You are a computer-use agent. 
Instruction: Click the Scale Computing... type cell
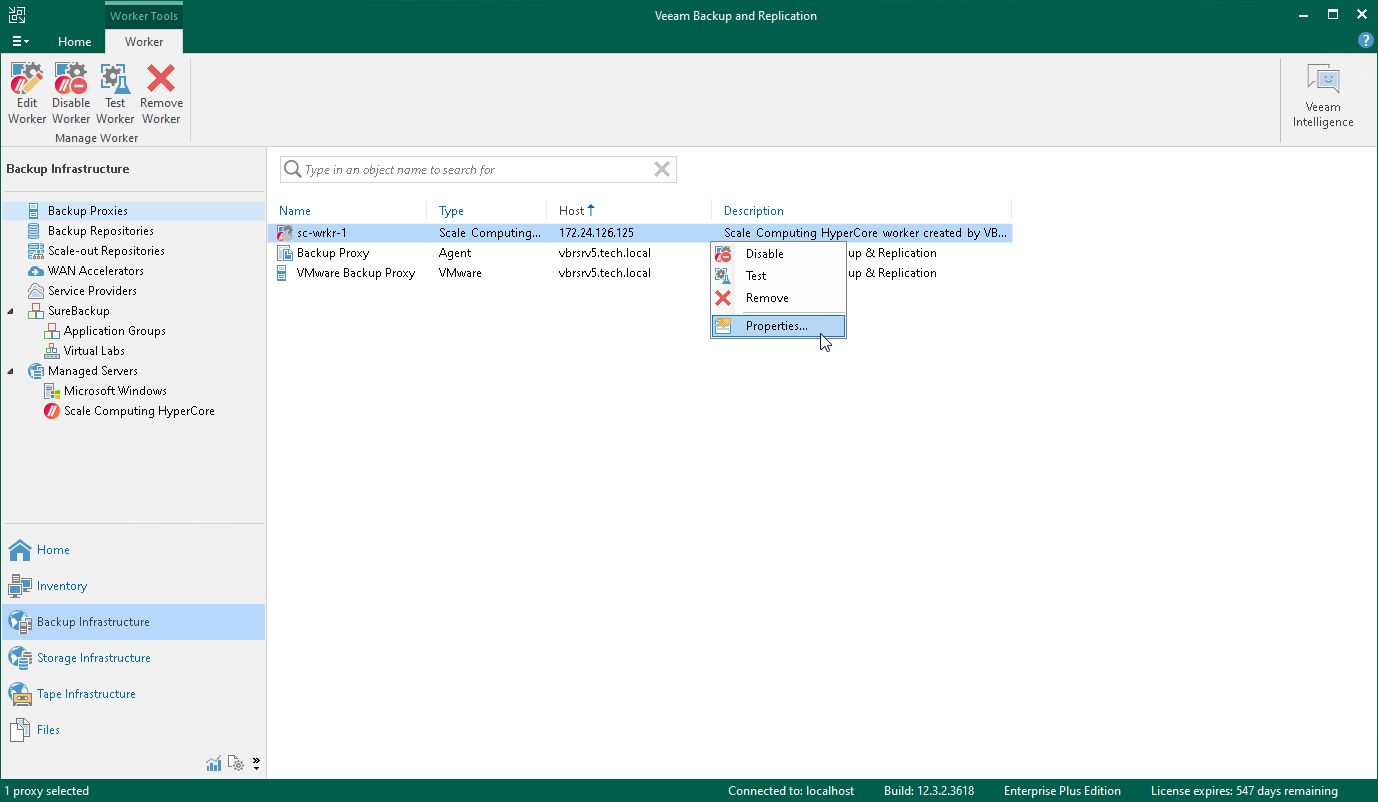tap(490, 233)
